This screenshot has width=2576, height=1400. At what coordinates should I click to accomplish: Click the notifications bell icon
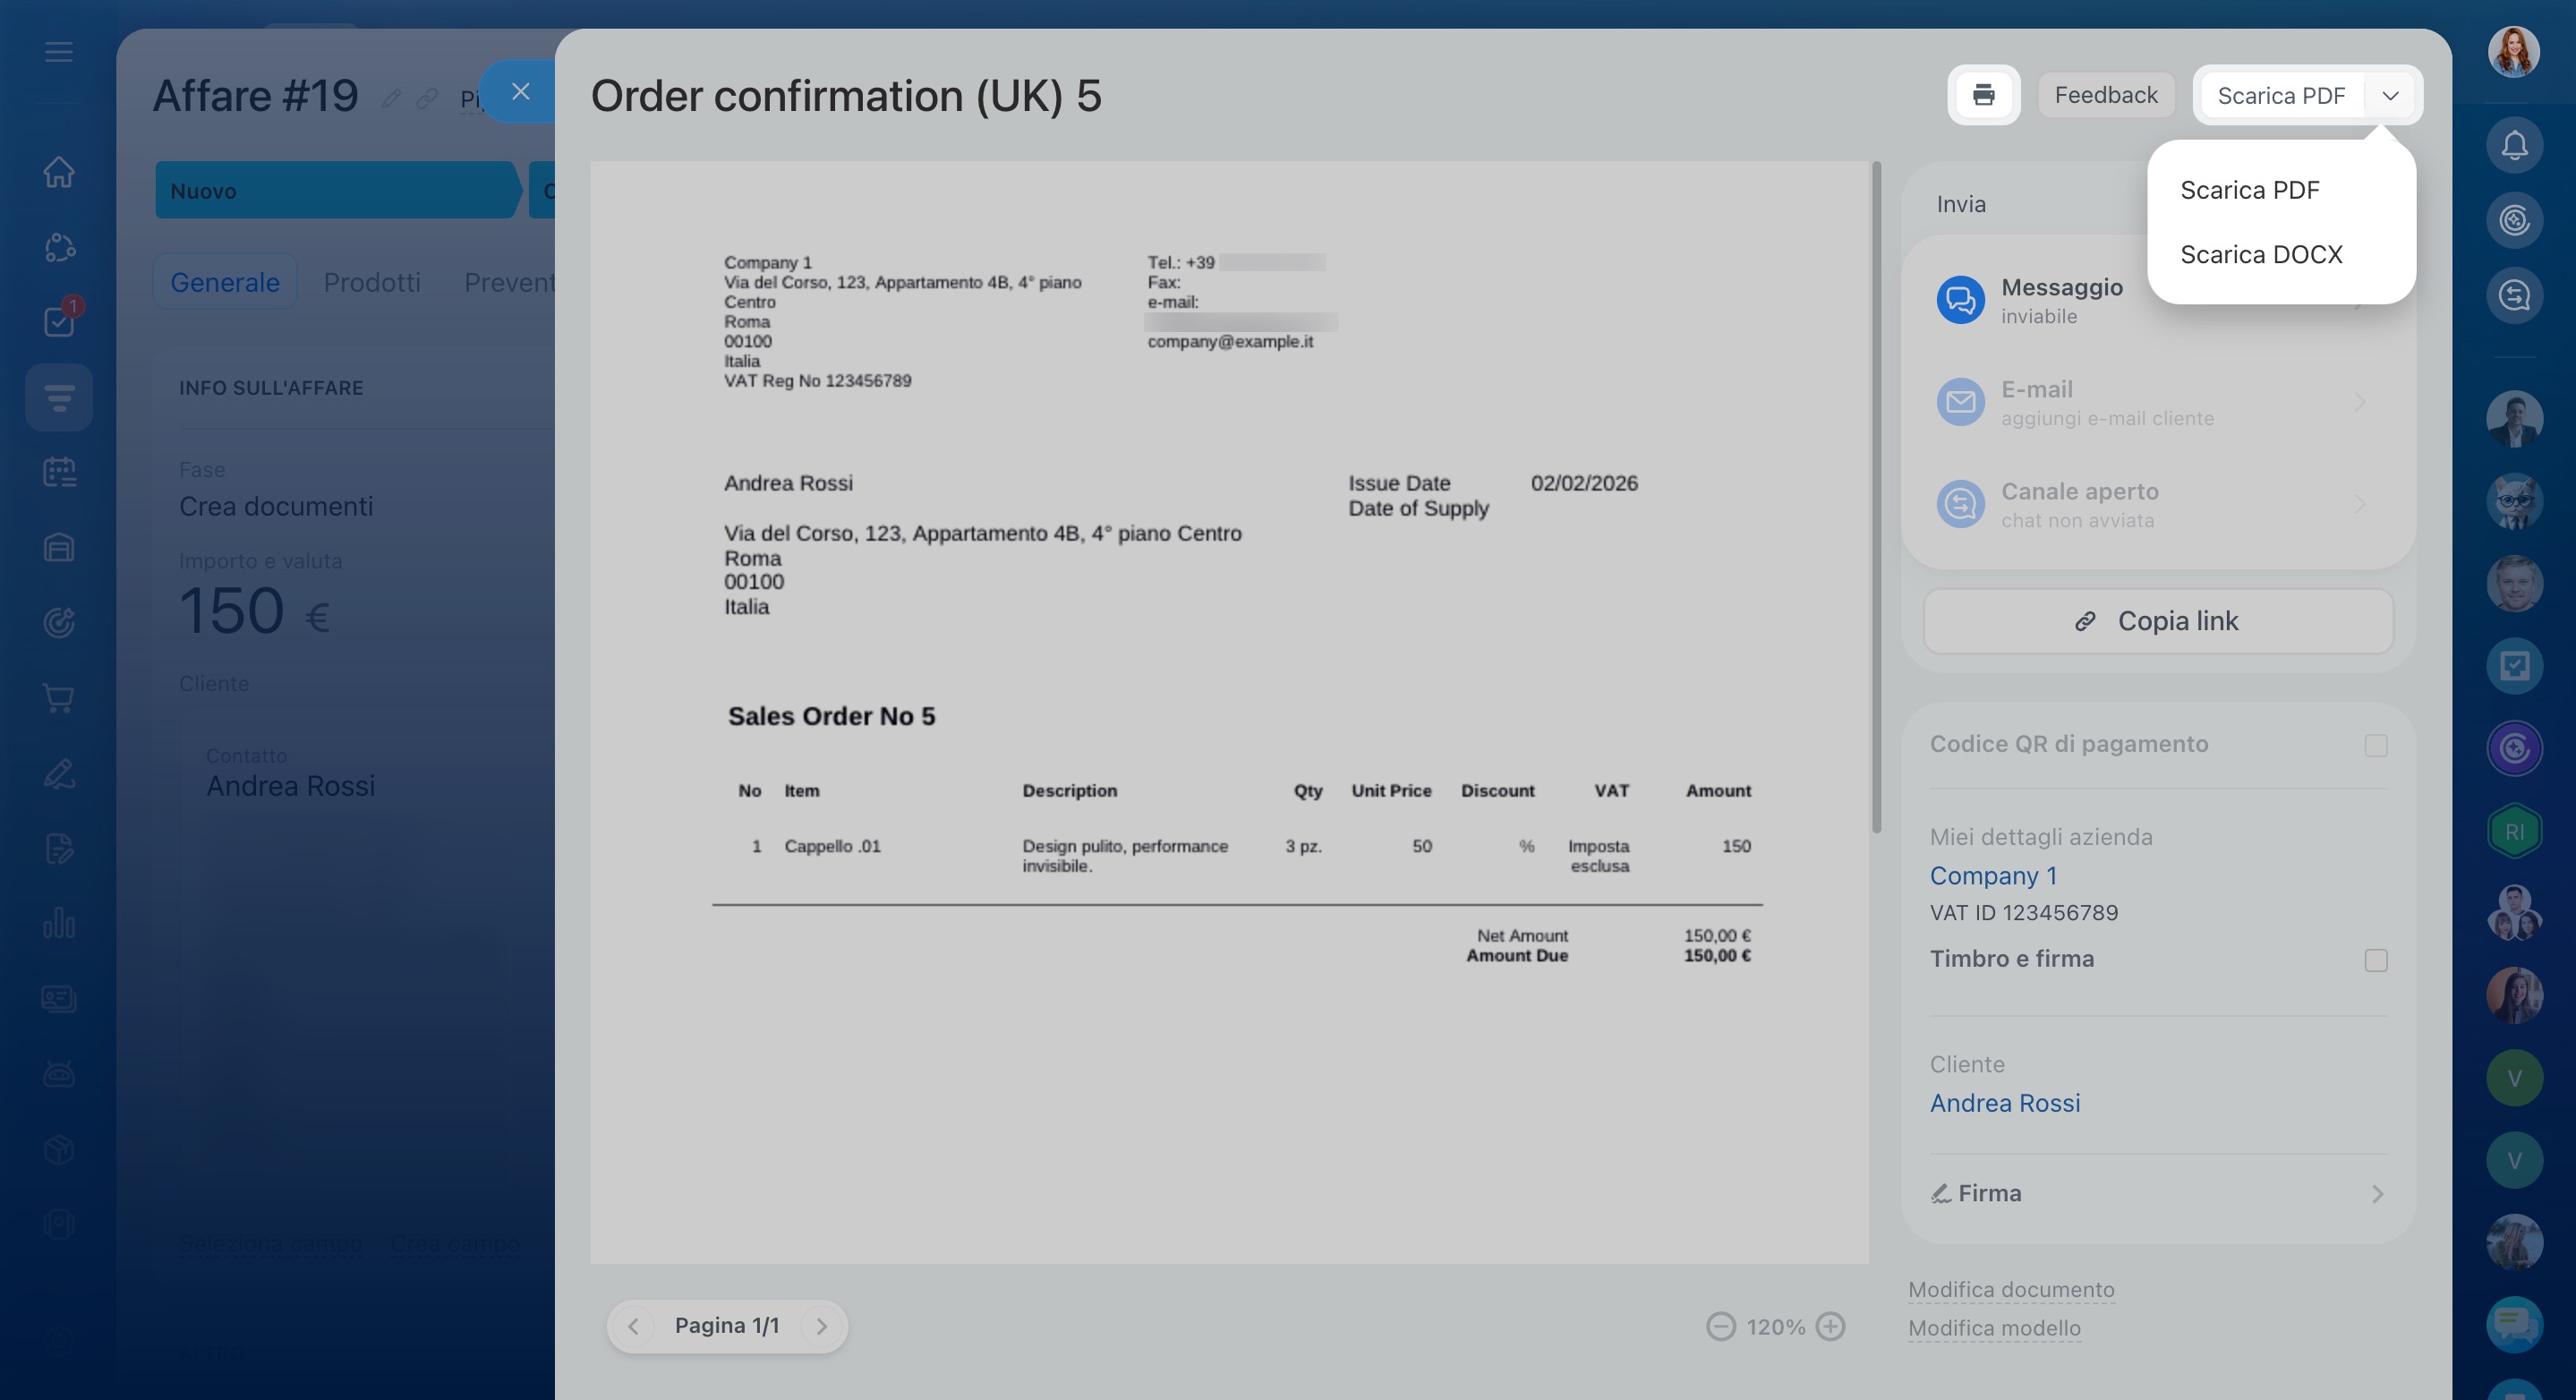[2514, 146]
